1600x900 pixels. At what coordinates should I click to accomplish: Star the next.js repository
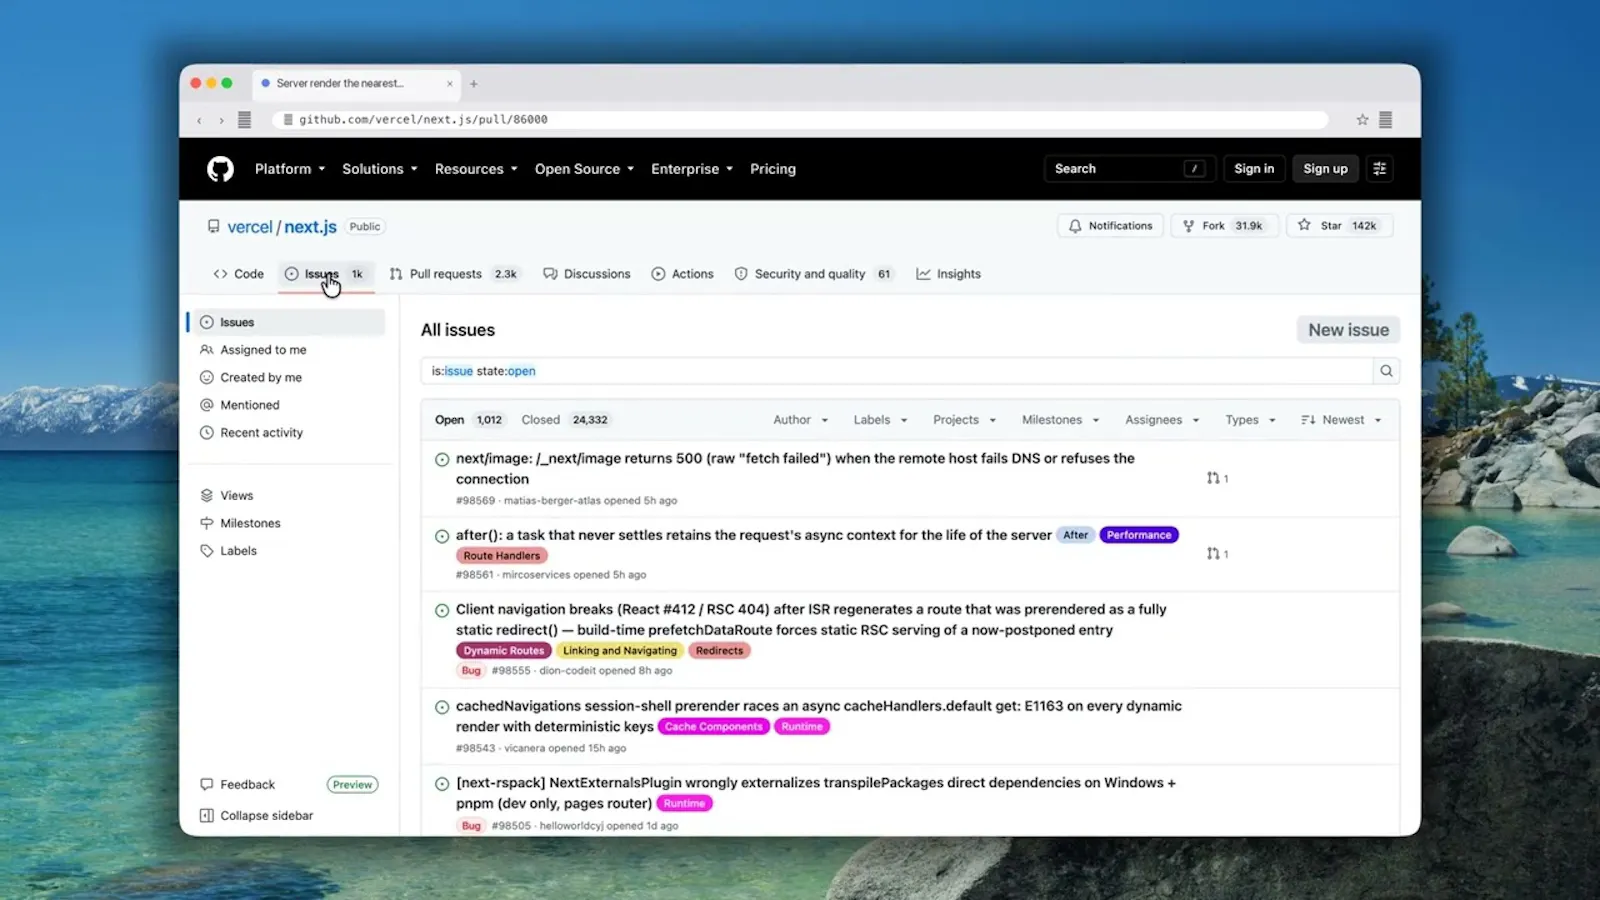tap(1339, 226)
